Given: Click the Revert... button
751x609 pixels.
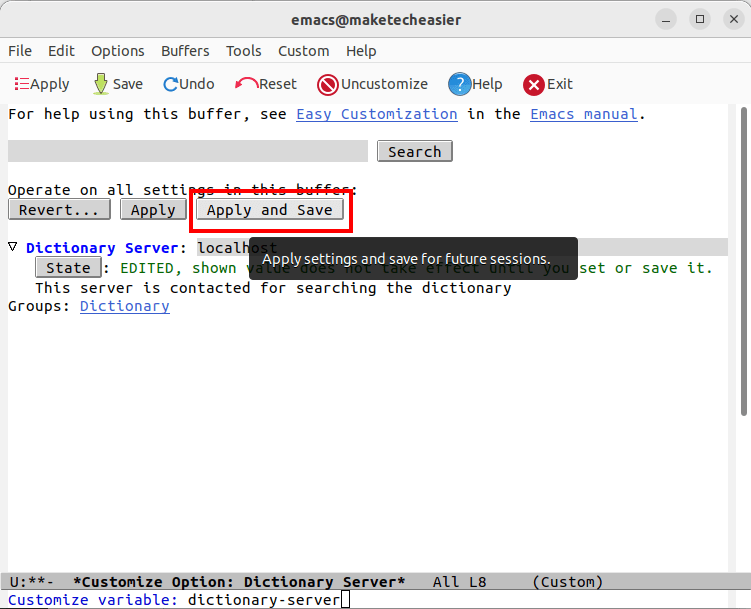Looking at the screenshot, I should point(59,210).
